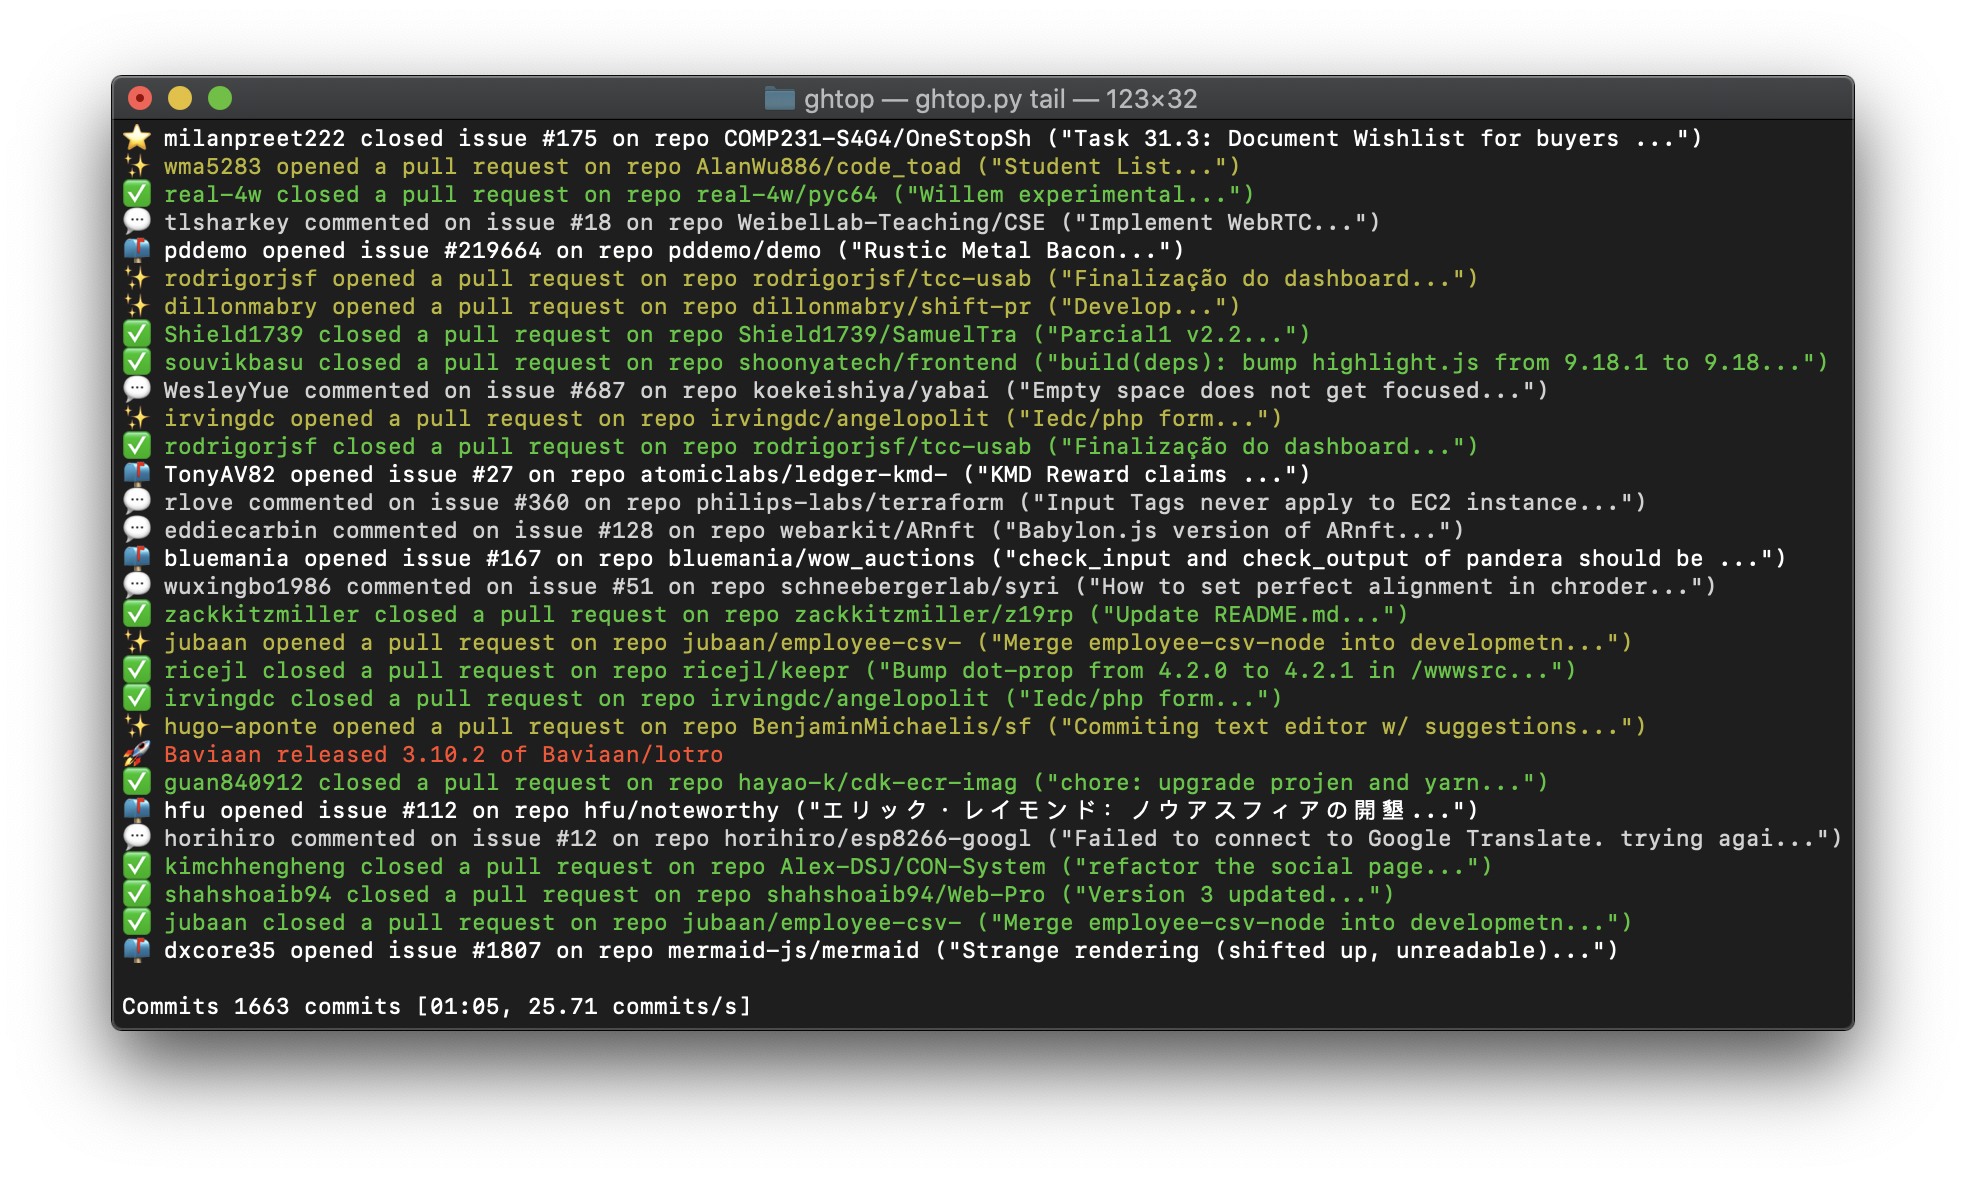Click the Baviaan/lotro release text
The image size is (1966, 1178).
coord(632,754)
